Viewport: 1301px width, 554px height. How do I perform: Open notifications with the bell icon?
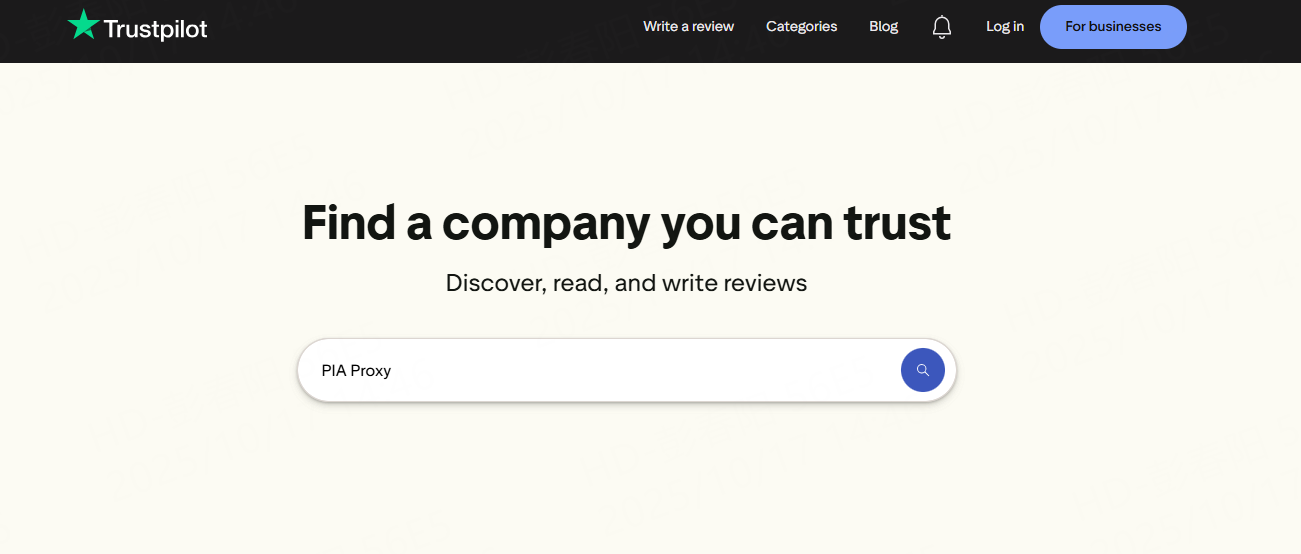(x=942, y=27)
